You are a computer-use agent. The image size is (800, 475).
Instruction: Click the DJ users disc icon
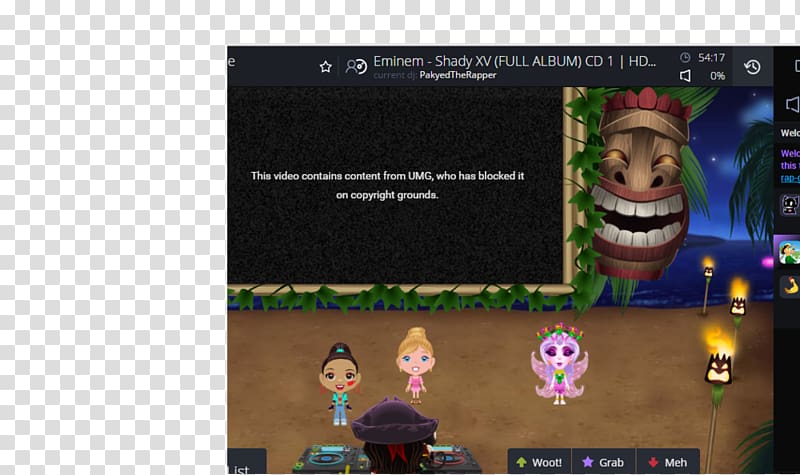356,67
